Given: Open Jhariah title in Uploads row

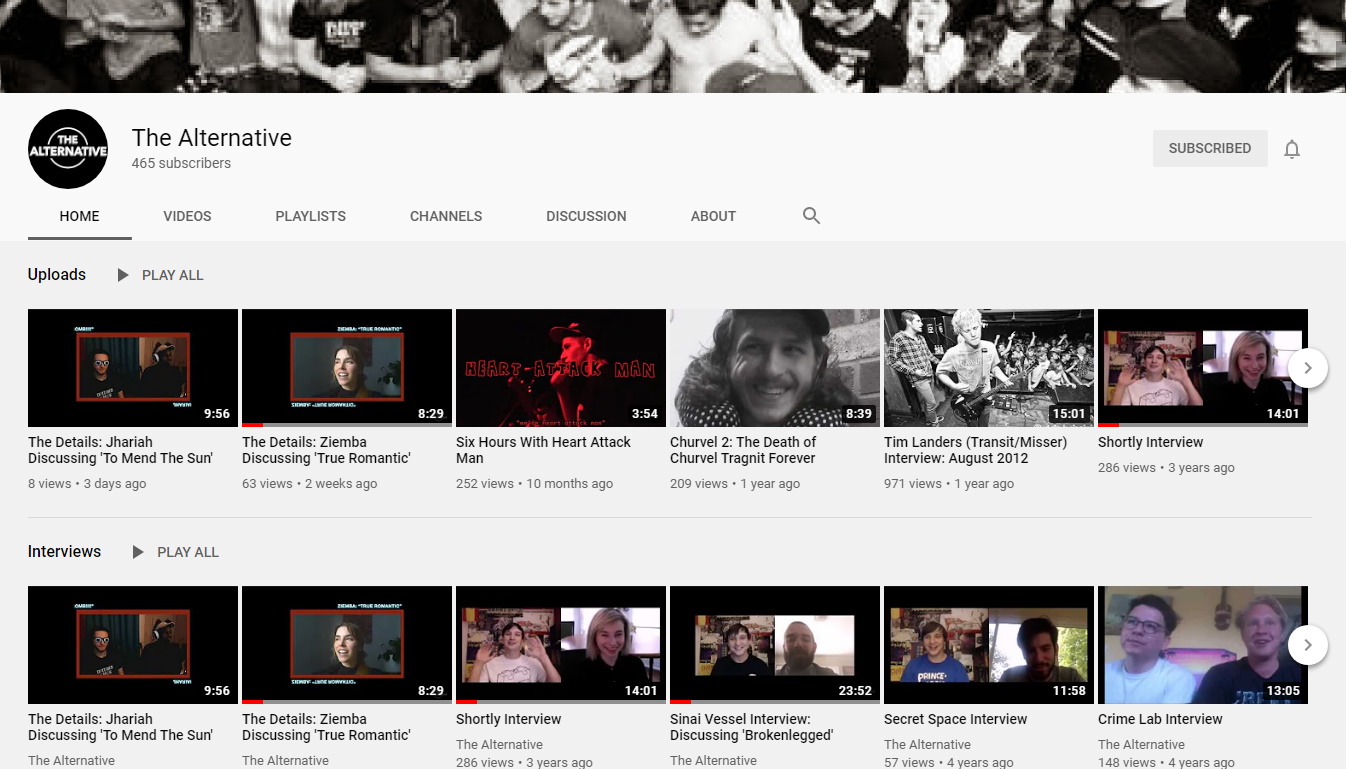Looking at the screenshot, I should (120, 450).
